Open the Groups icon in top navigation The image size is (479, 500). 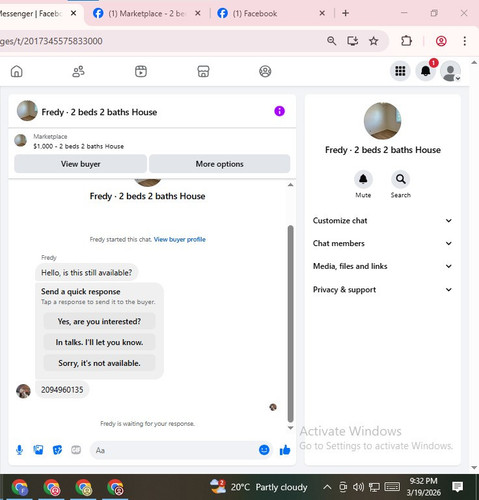[265, 71]
